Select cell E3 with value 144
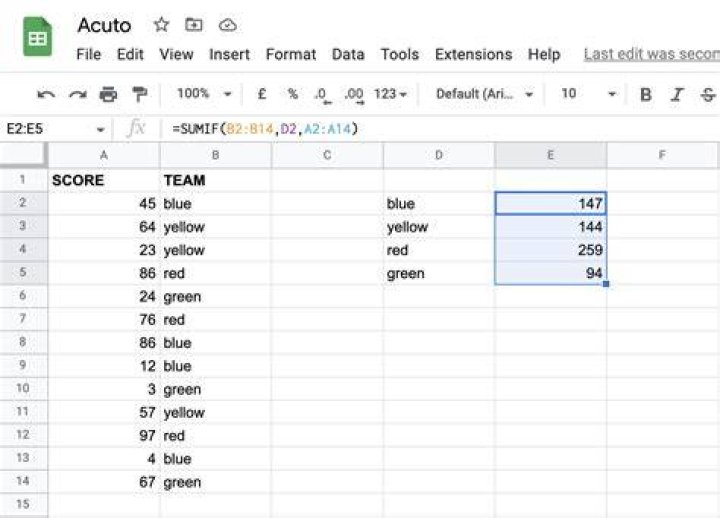This screenshot has height=518, width=720. tap(551, 227)
